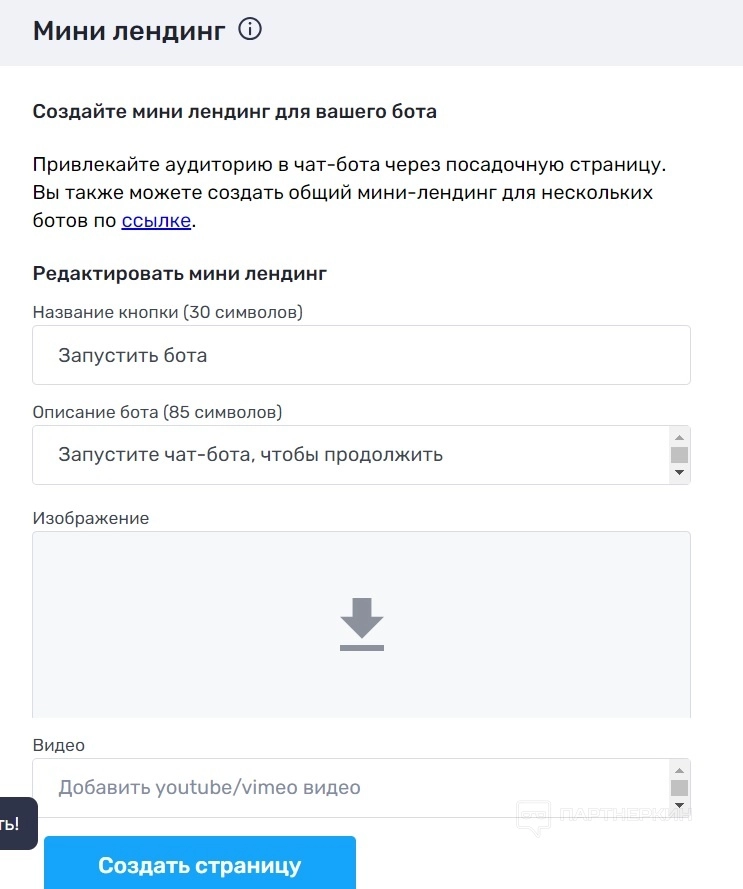743x889 pixels.
Task: Click the info icon beside Мини лендинг title
Action: (250, 30)
